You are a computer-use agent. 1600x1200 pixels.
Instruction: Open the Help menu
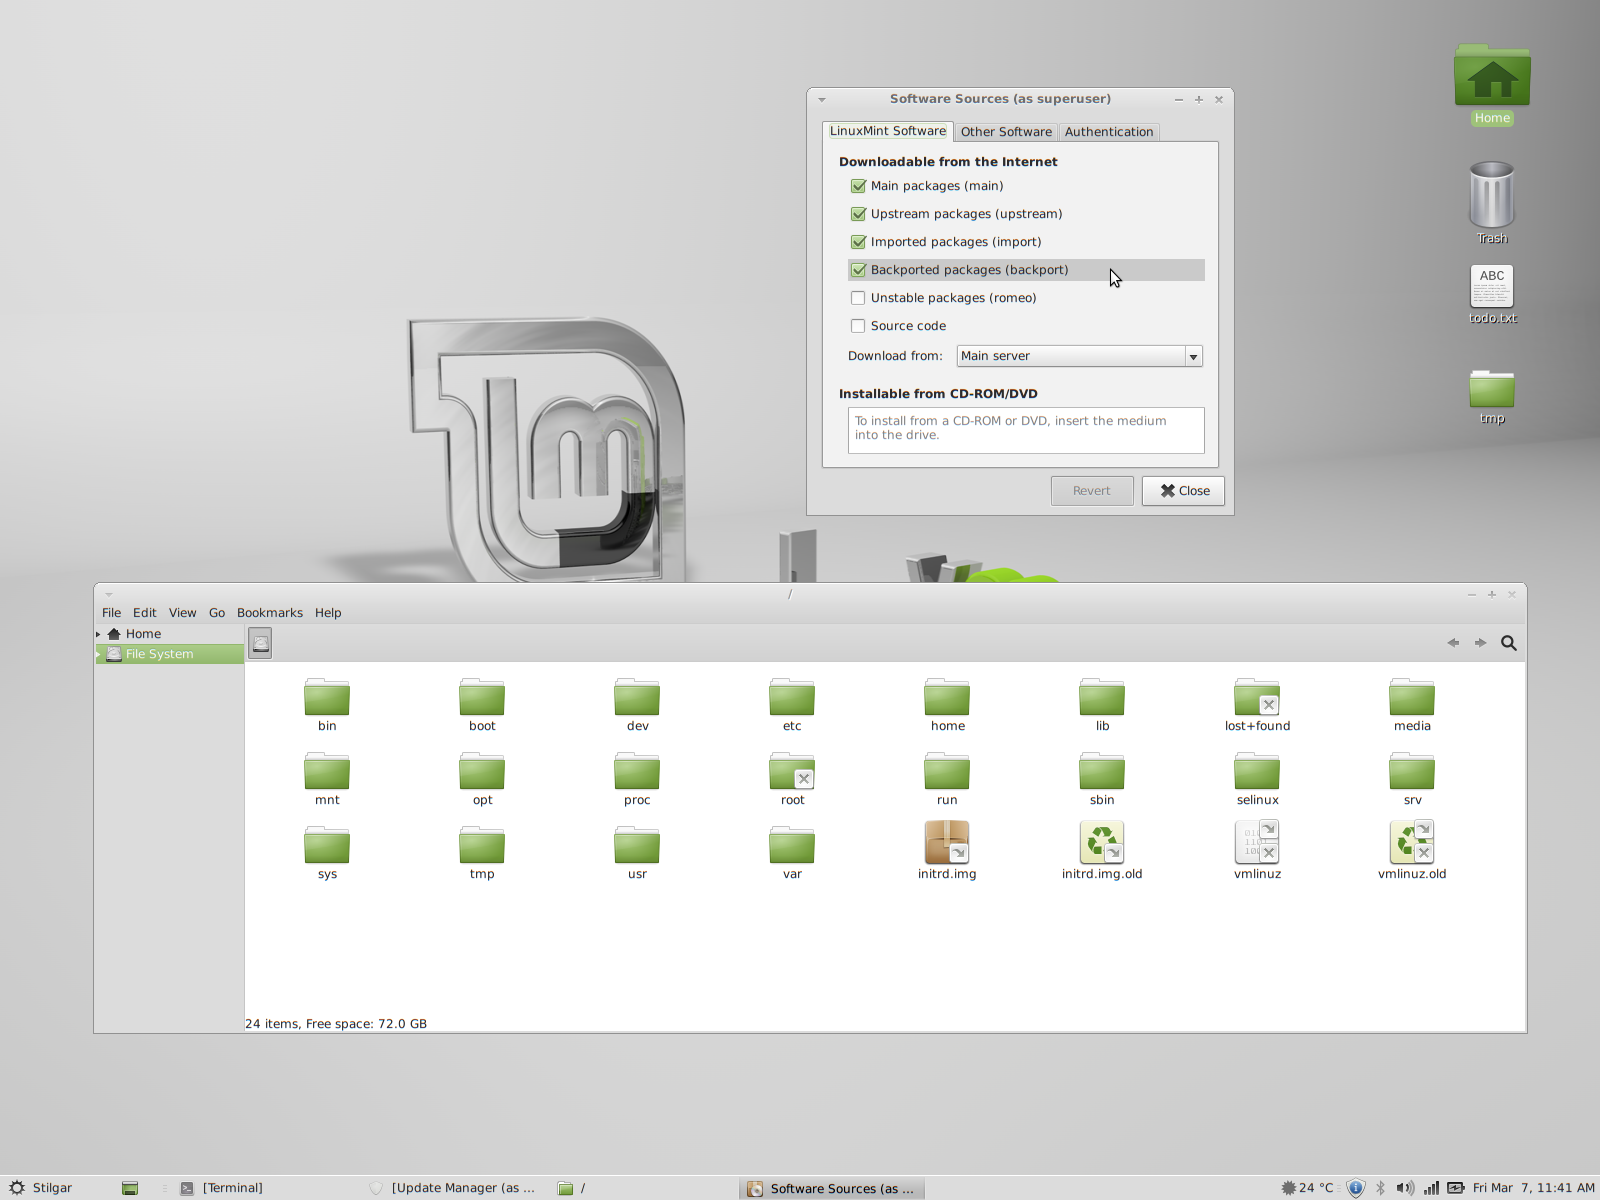pyautogui.click(x=328, y=613)
